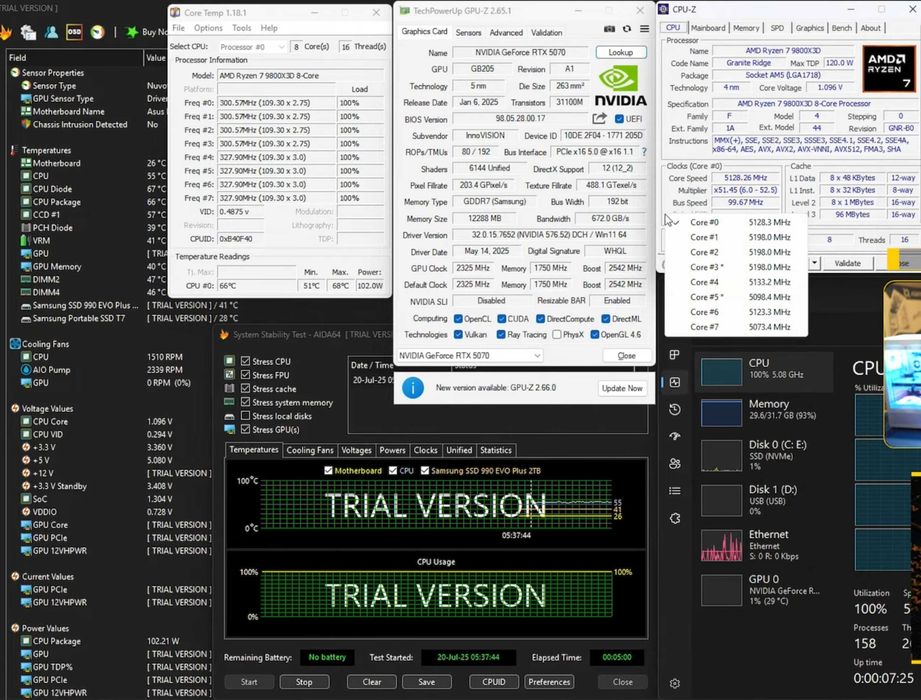Select the Ethernet performance graph in Task Manager
The image size is (921, 700).
click(721, 546)
